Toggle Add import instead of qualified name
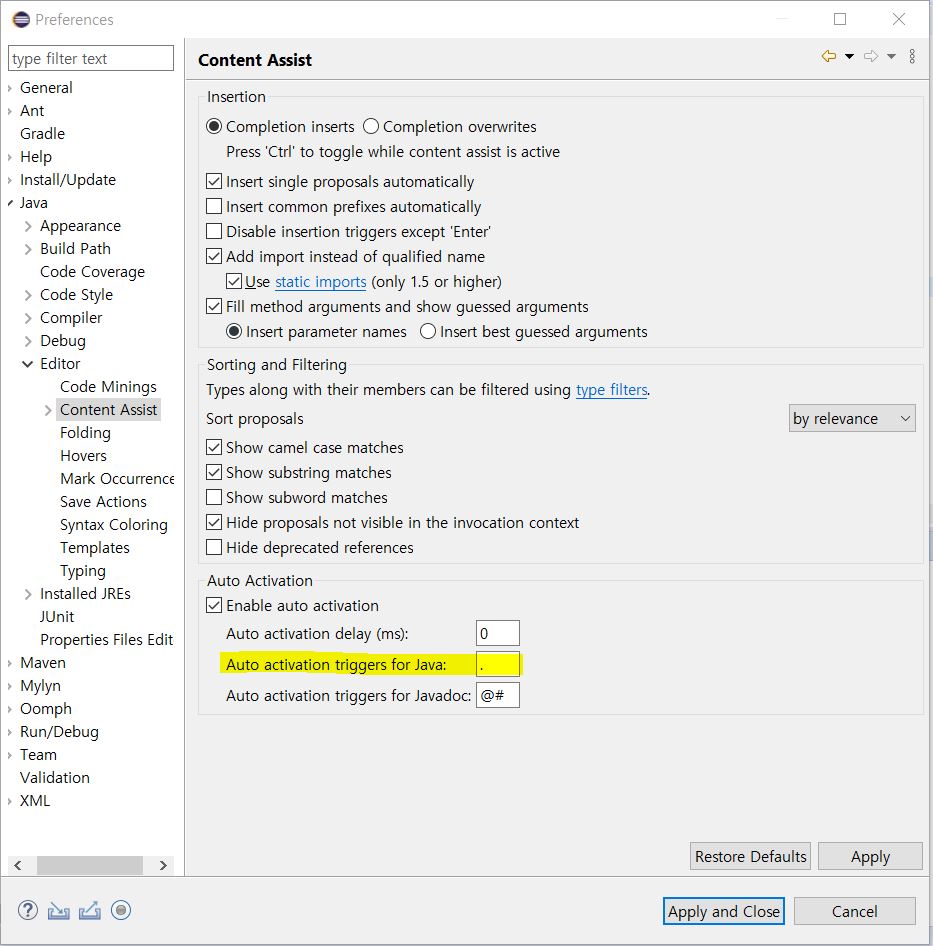The height and width of the screenshot is (946, 933). [214, 256]
